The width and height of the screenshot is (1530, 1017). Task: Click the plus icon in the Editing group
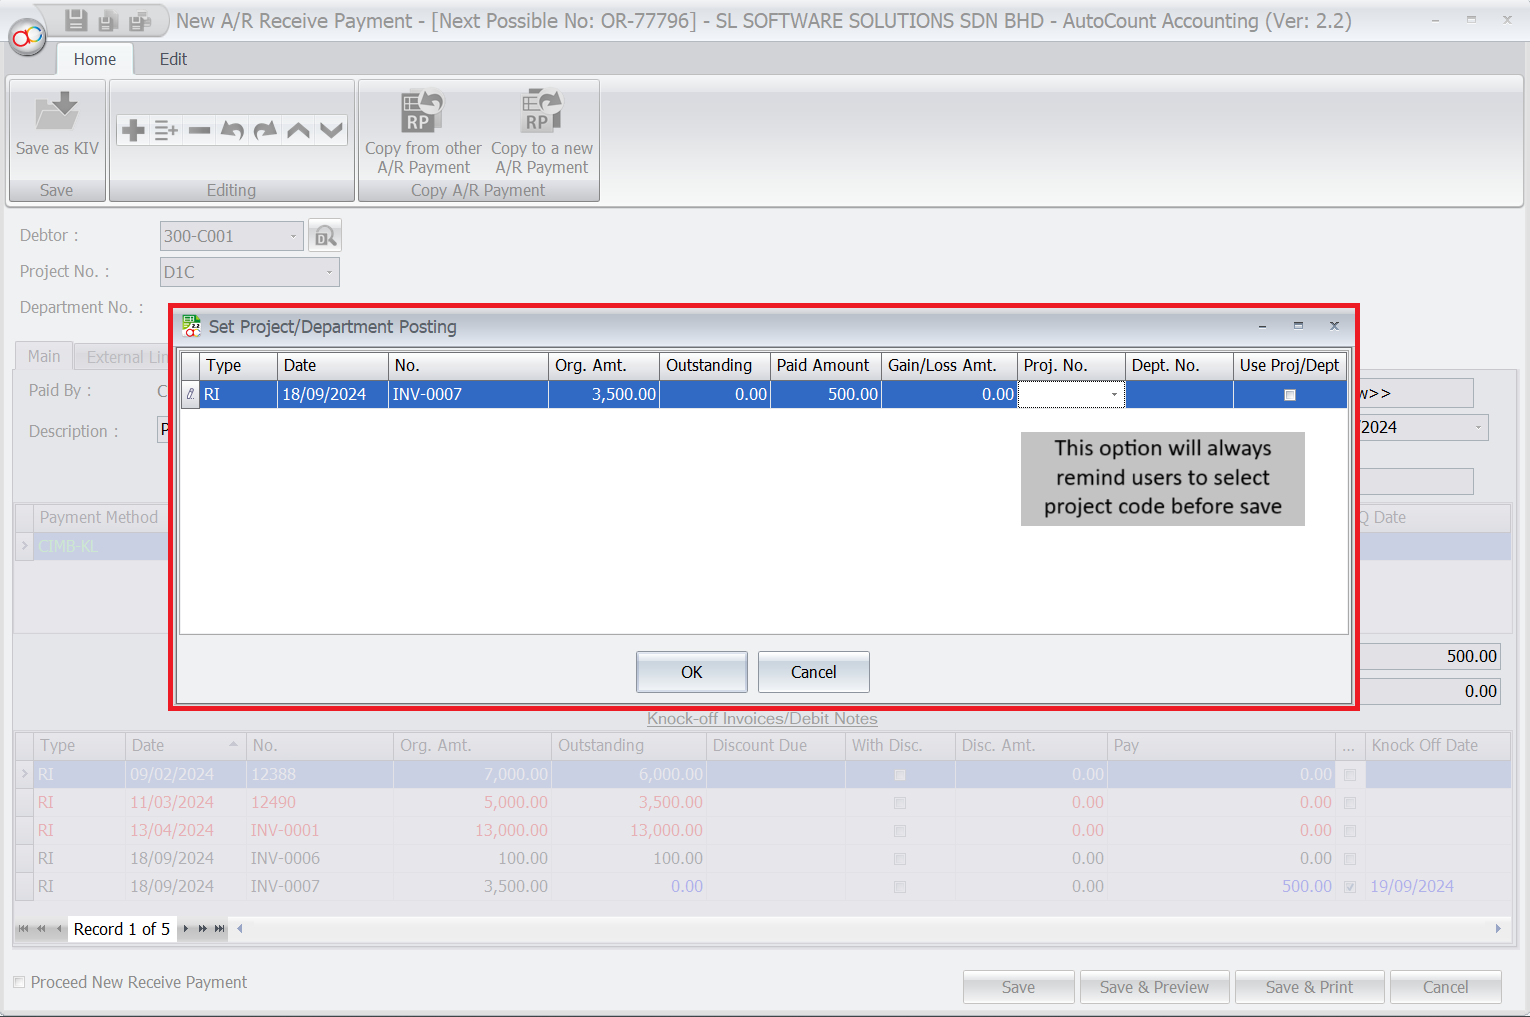pos(133,130)
